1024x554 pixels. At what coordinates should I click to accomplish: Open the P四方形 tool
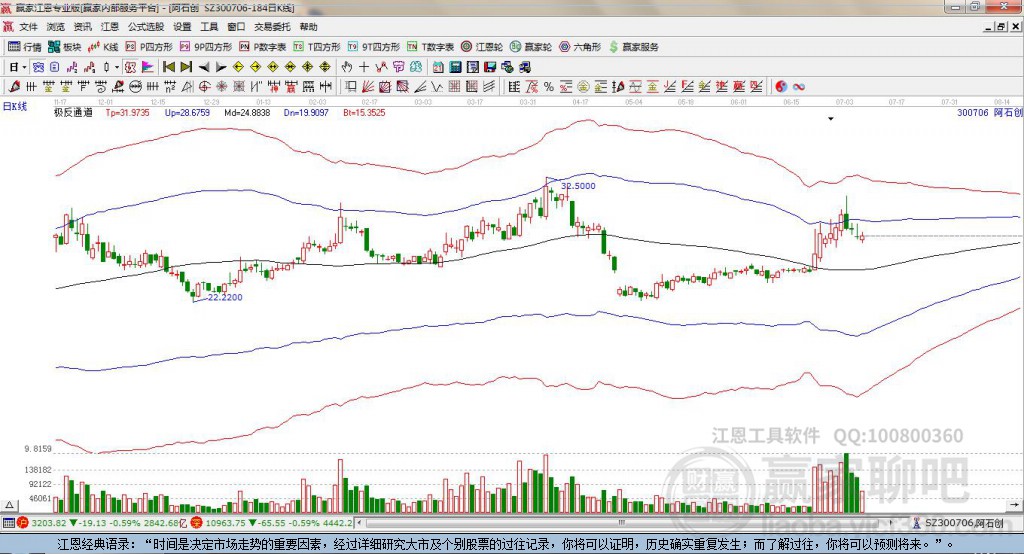click(149, 47)
